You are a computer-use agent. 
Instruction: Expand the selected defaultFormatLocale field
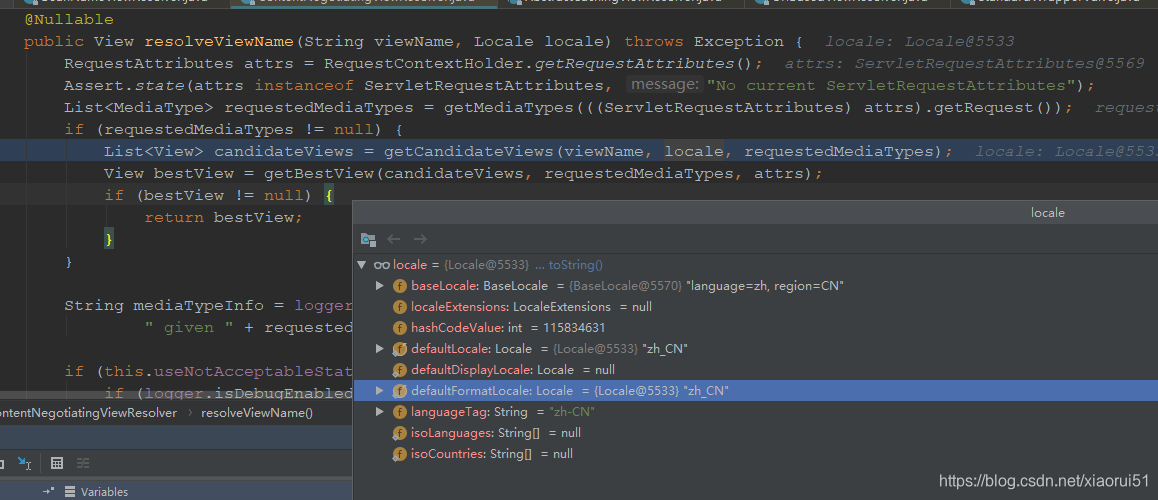click(380, 391)
